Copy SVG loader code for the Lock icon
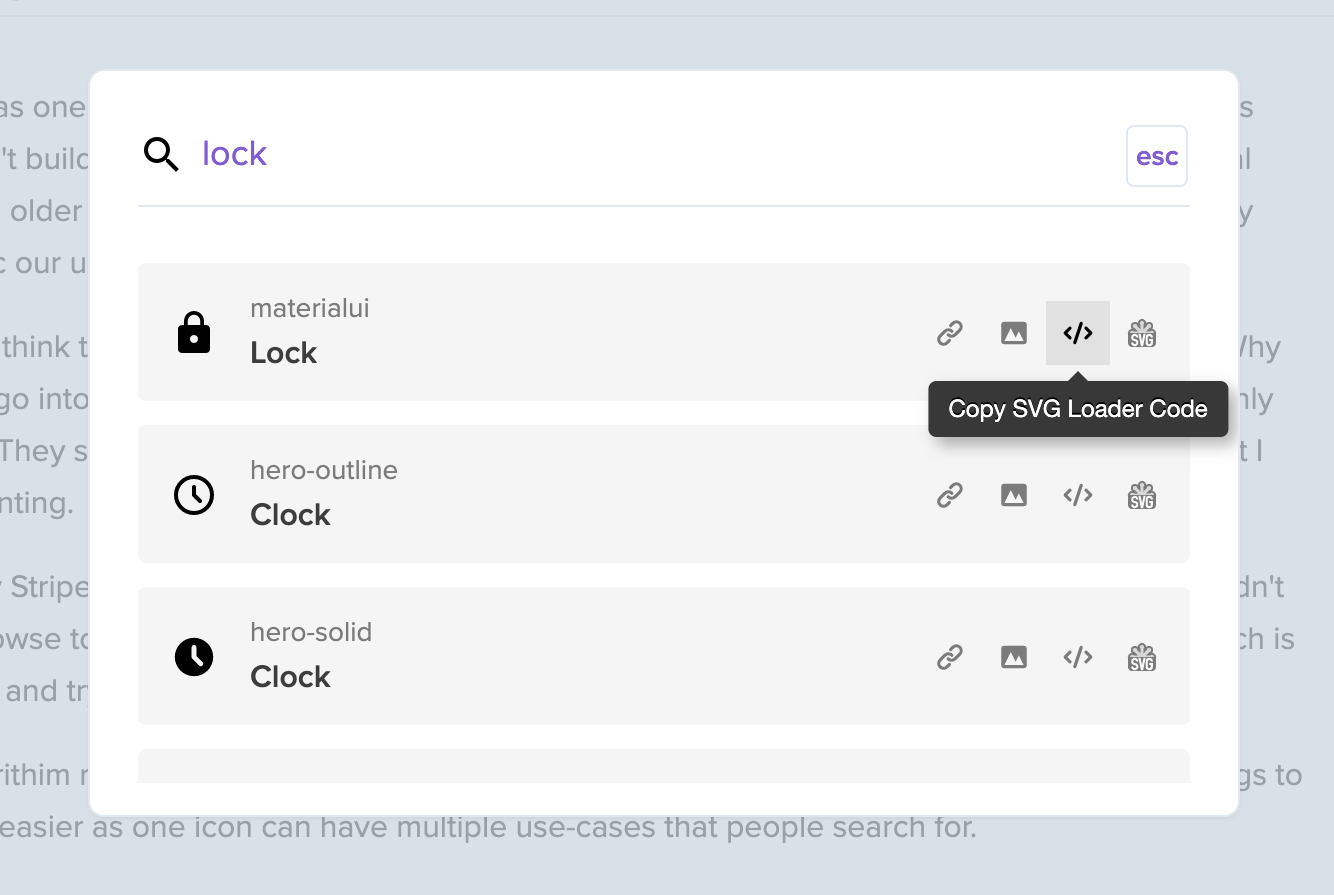The image size is (1334, 895). click(1078, 333)
